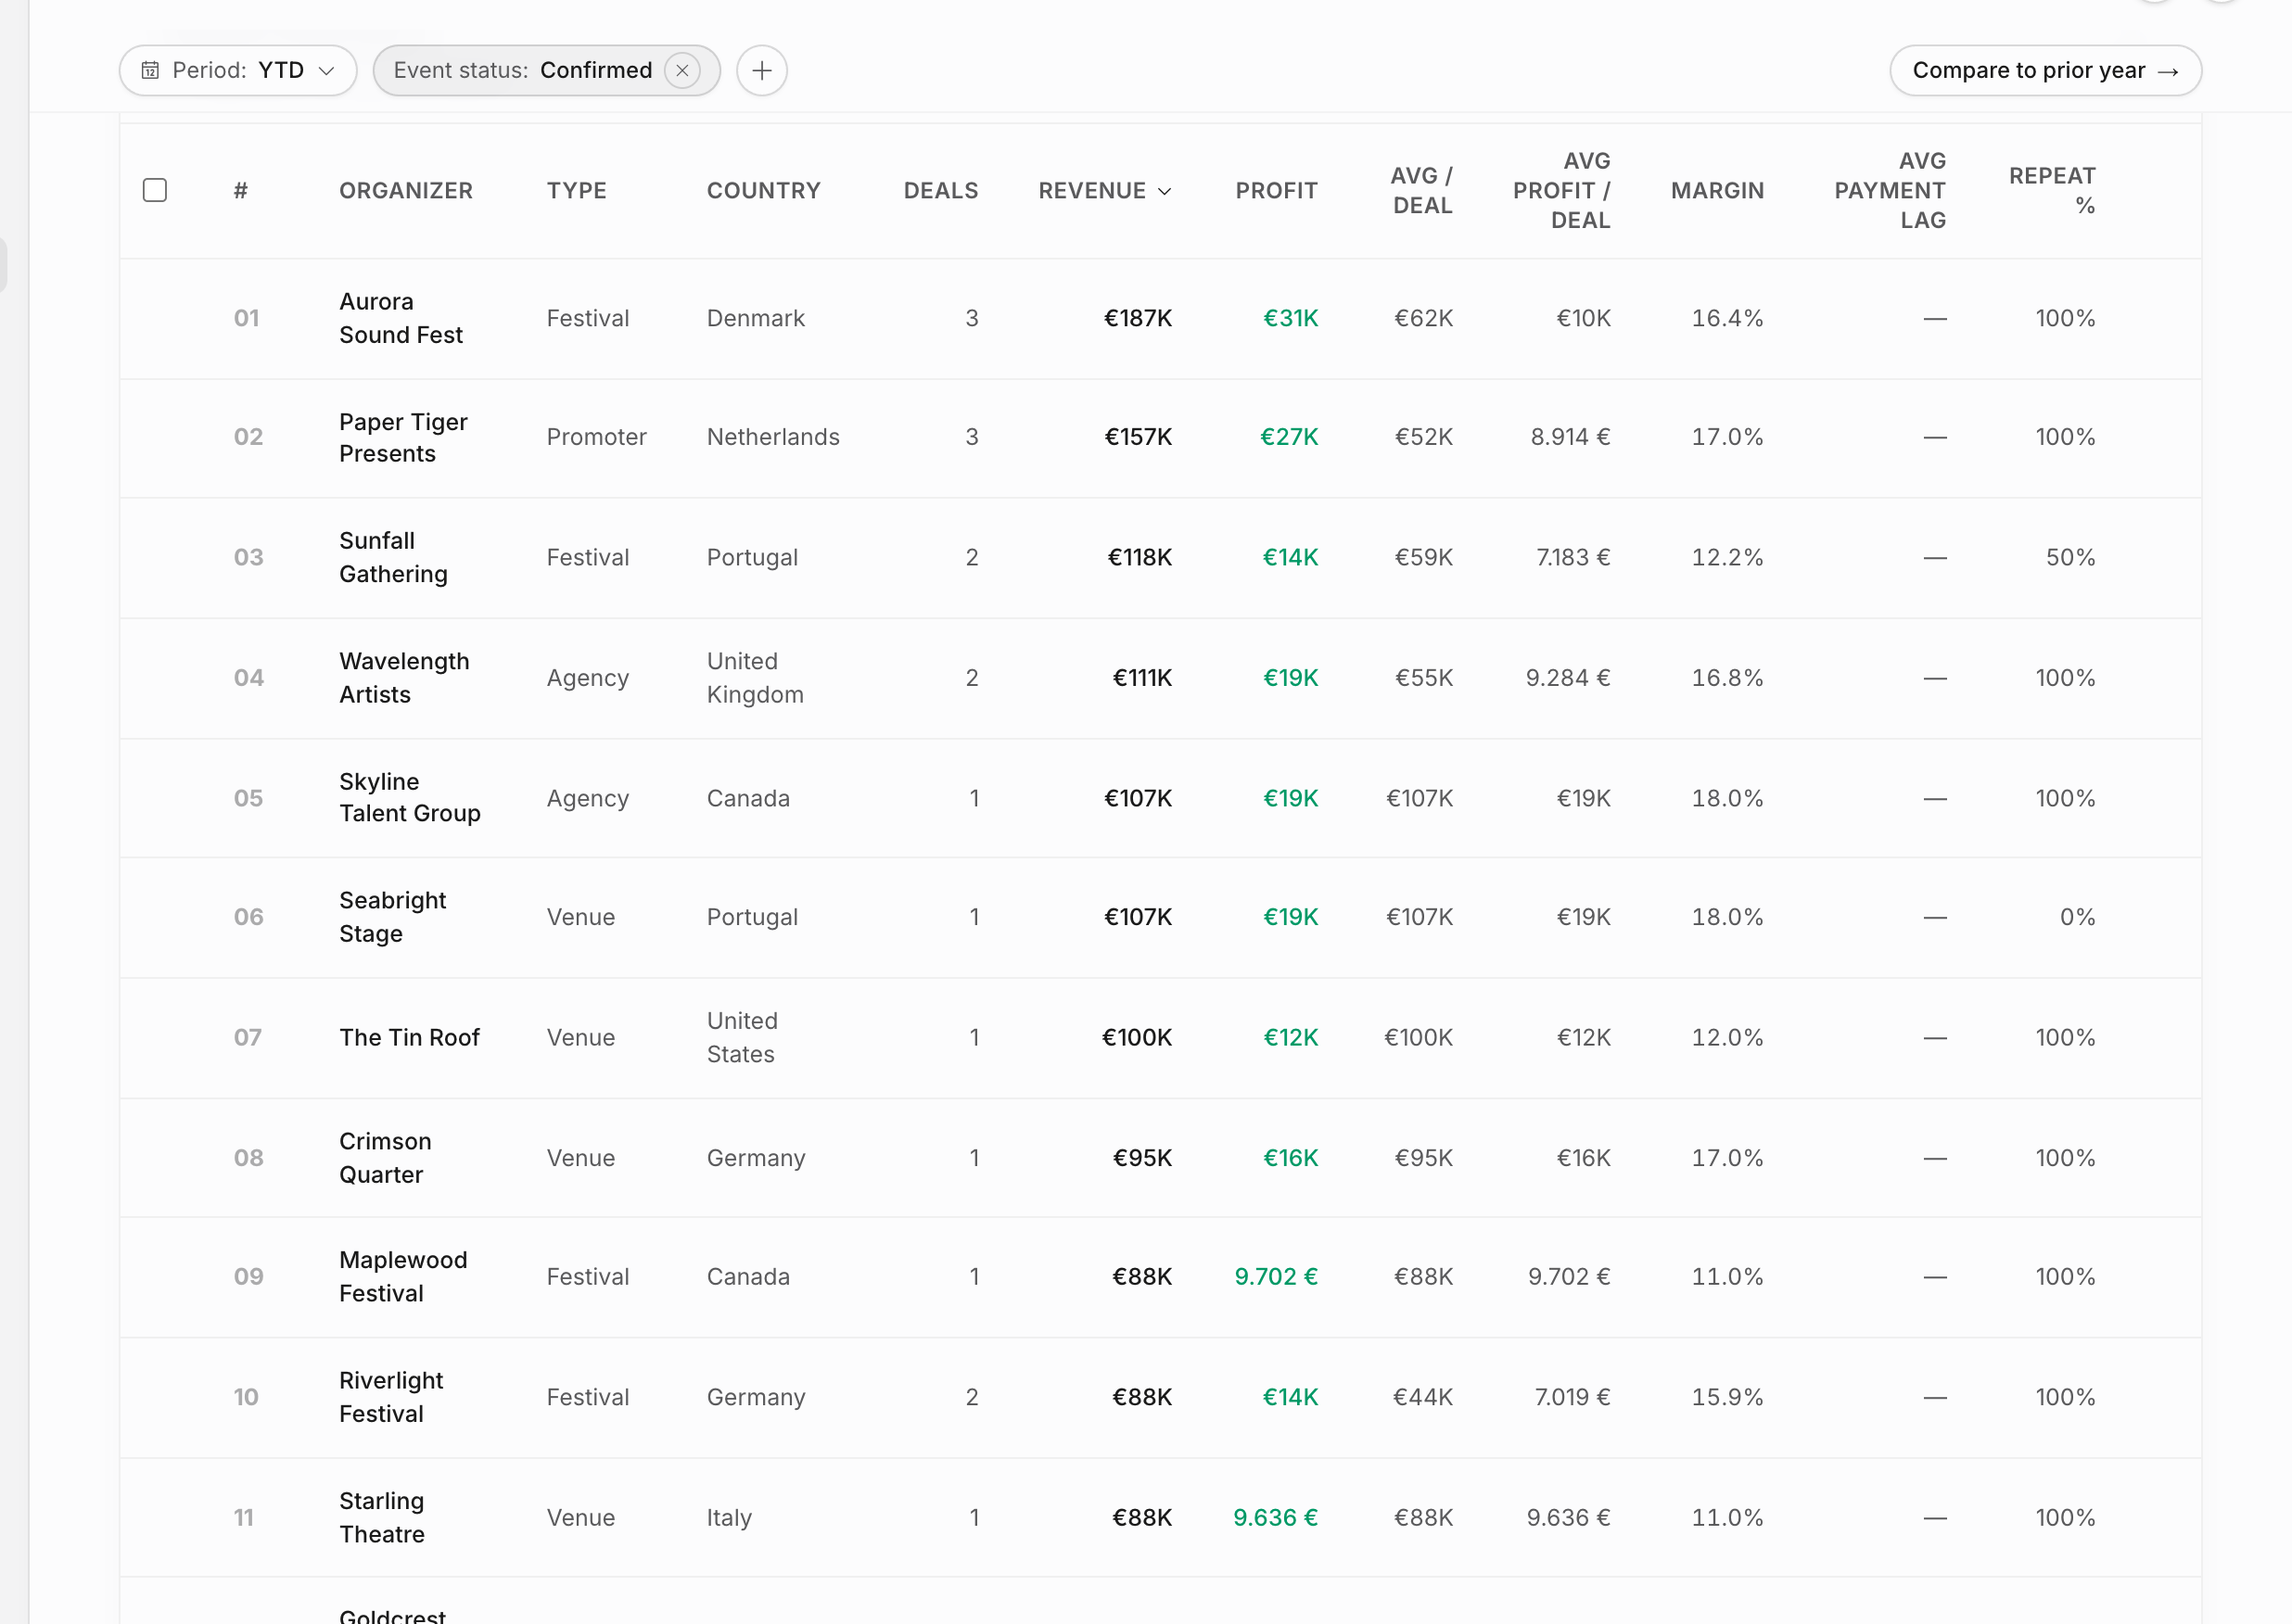The height and width of the screenshot is (1624, 2292).
Task: Select Riverlight Festival organizer
Action: click(x=391, y=1396)
